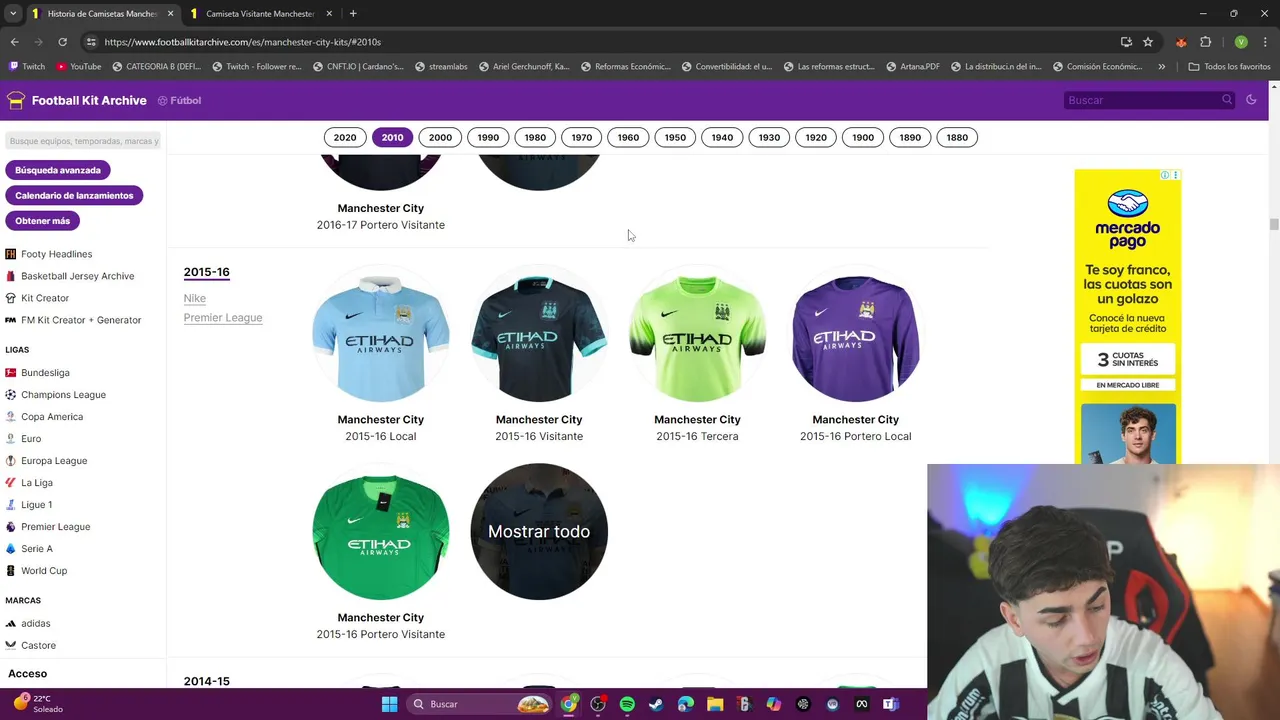Viewport: 1280px width, 720px height.
Task: Click the Obtener más button
Action: 42,220
